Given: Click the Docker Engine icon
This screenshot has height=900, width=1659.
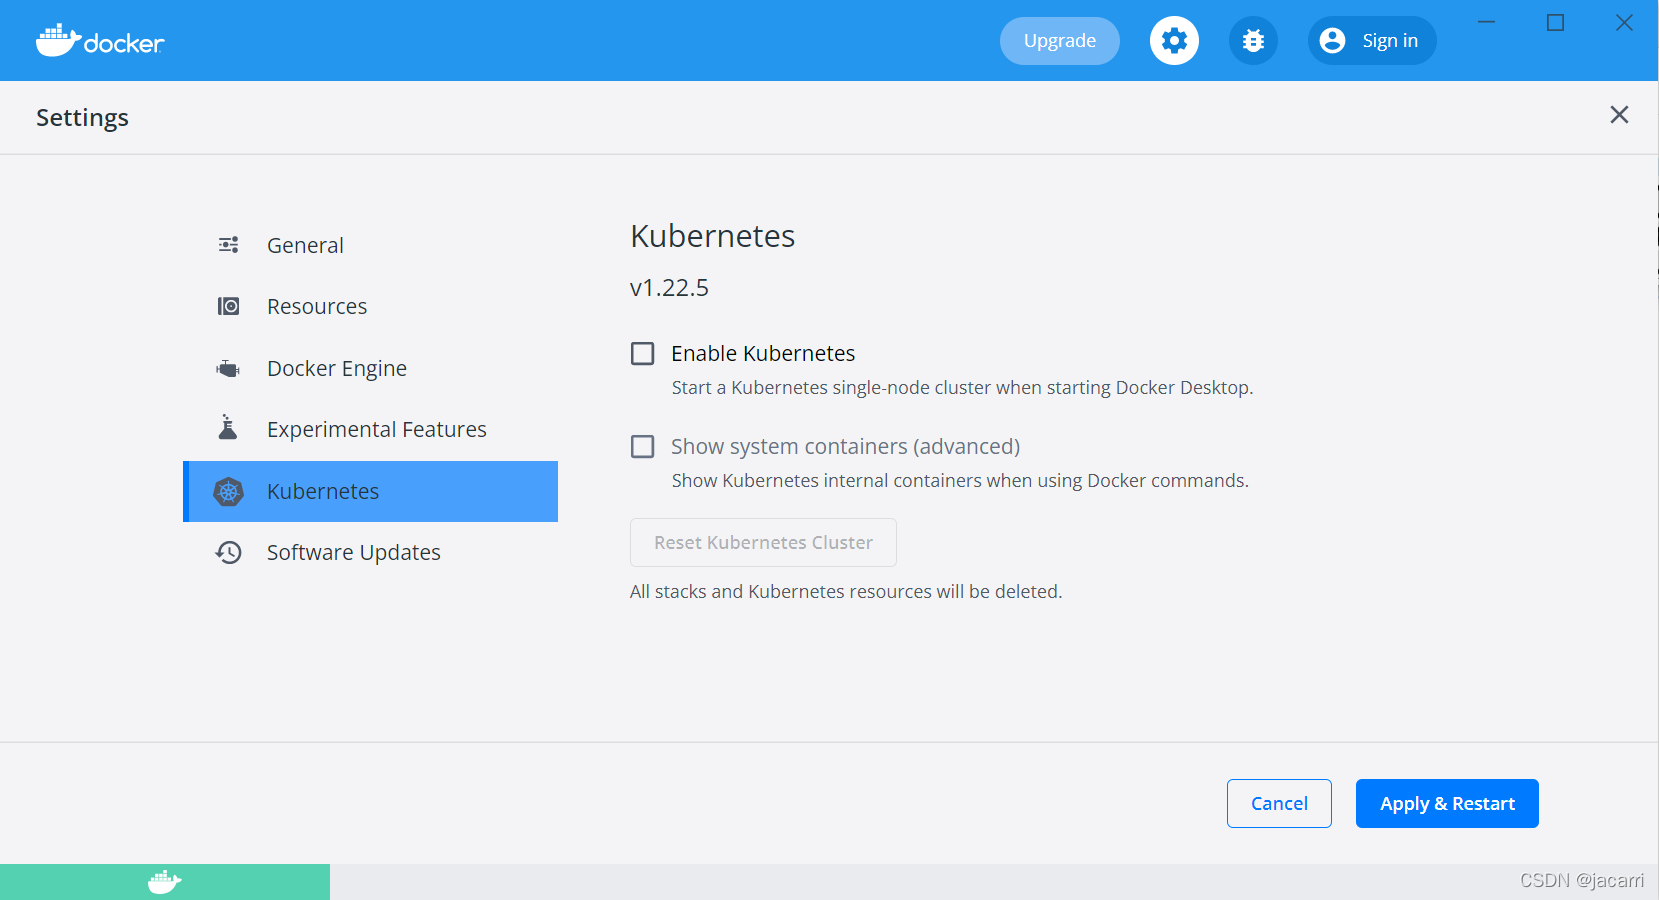Looking at the screenshot, I should (228, 368).
